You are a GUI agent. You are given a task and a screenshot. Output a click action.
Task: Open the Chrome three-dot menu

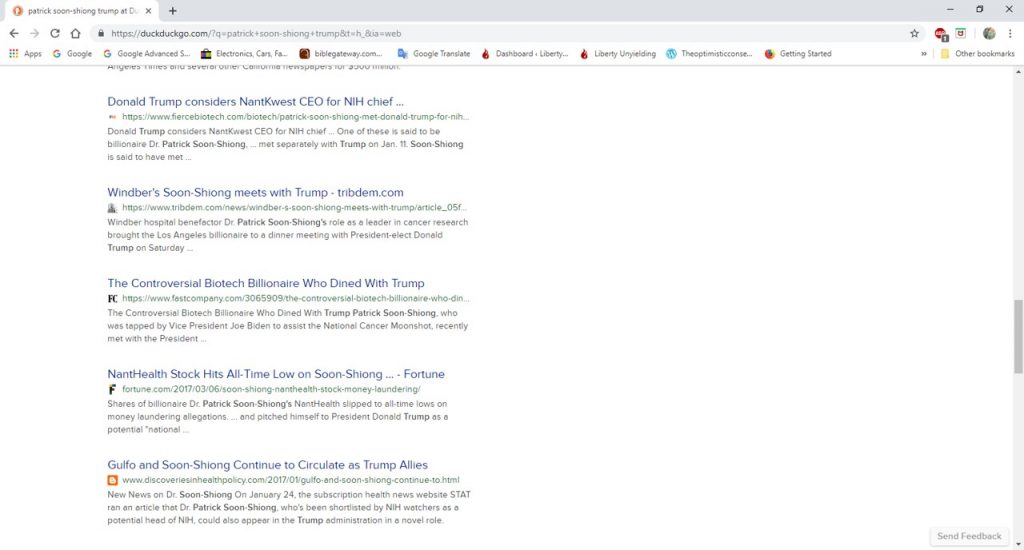1010,33
